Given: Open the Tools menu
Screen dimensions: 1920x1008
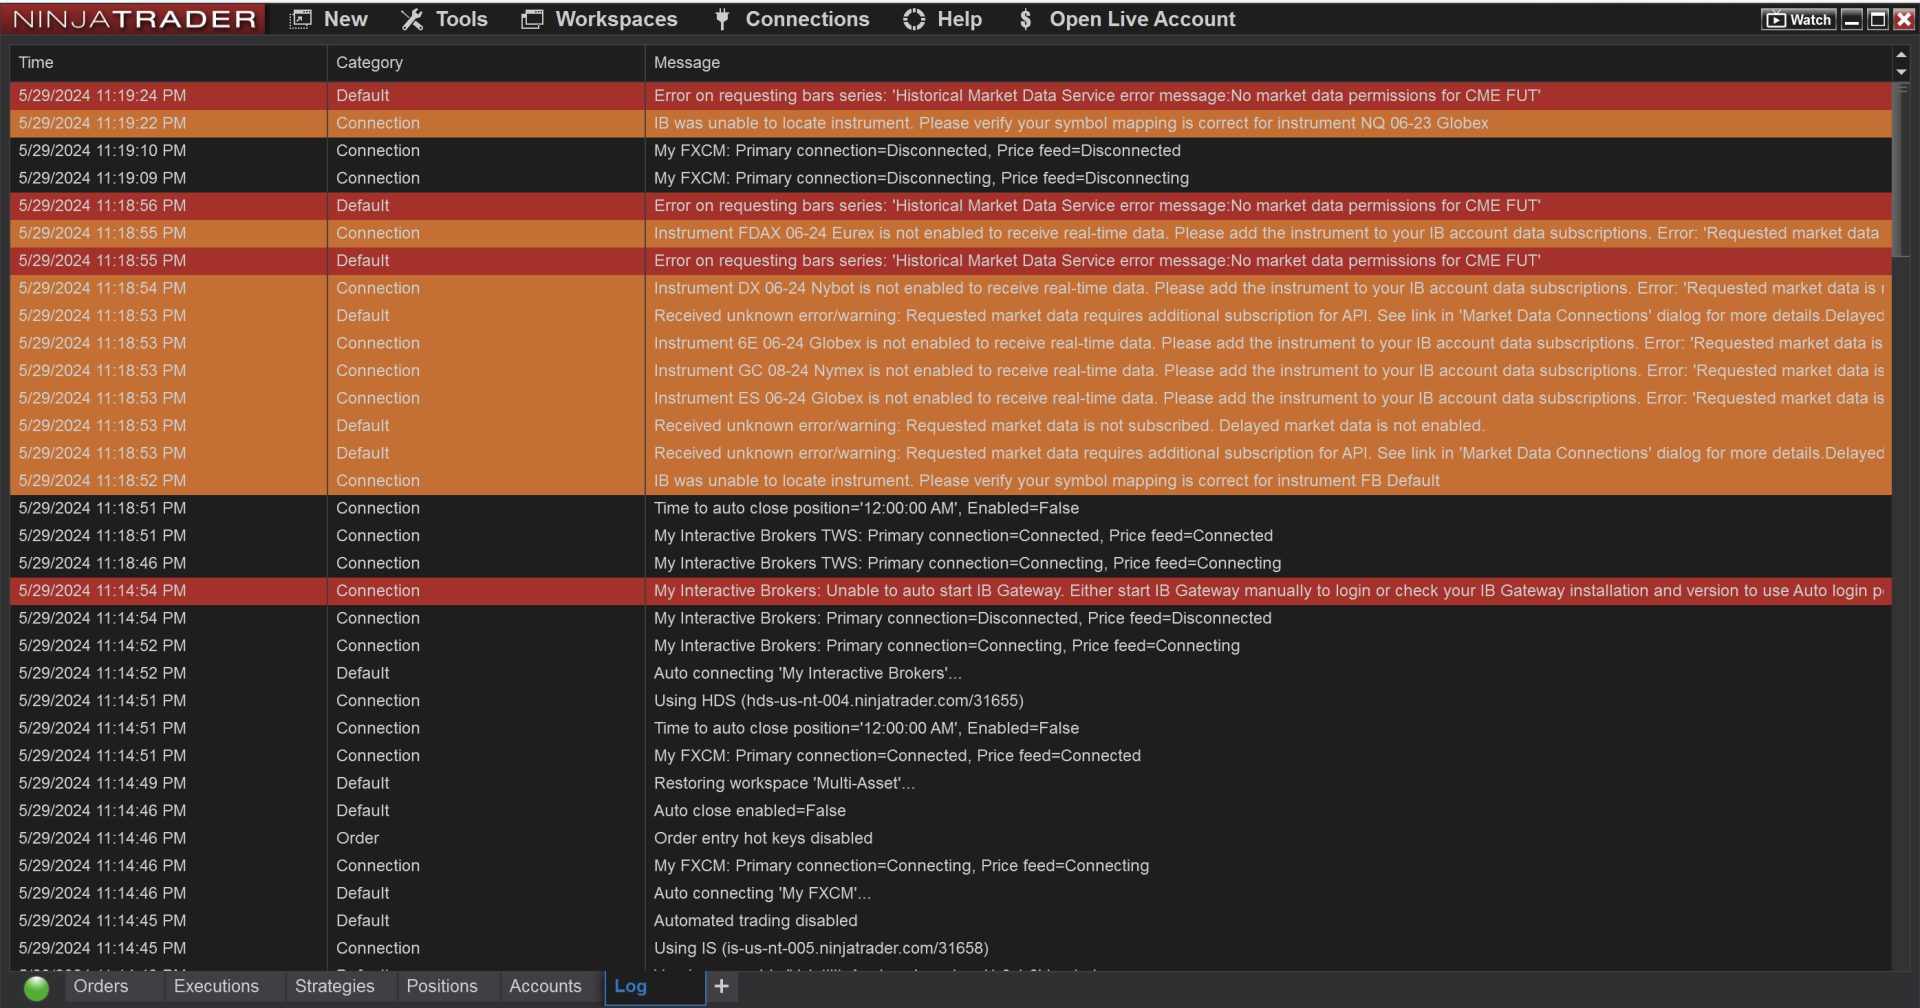Looking at the screenshot, I should pos(460,18).
